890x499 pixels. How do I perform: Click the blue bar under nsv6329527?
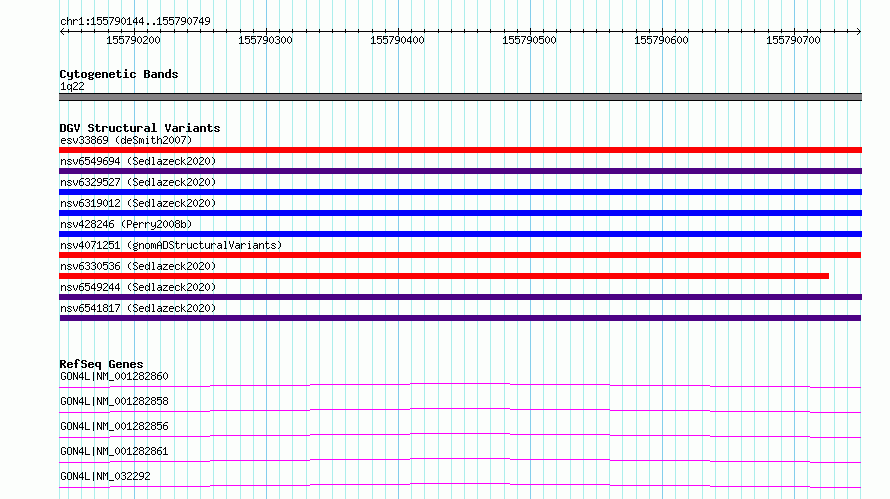click(x=460, y=192)
